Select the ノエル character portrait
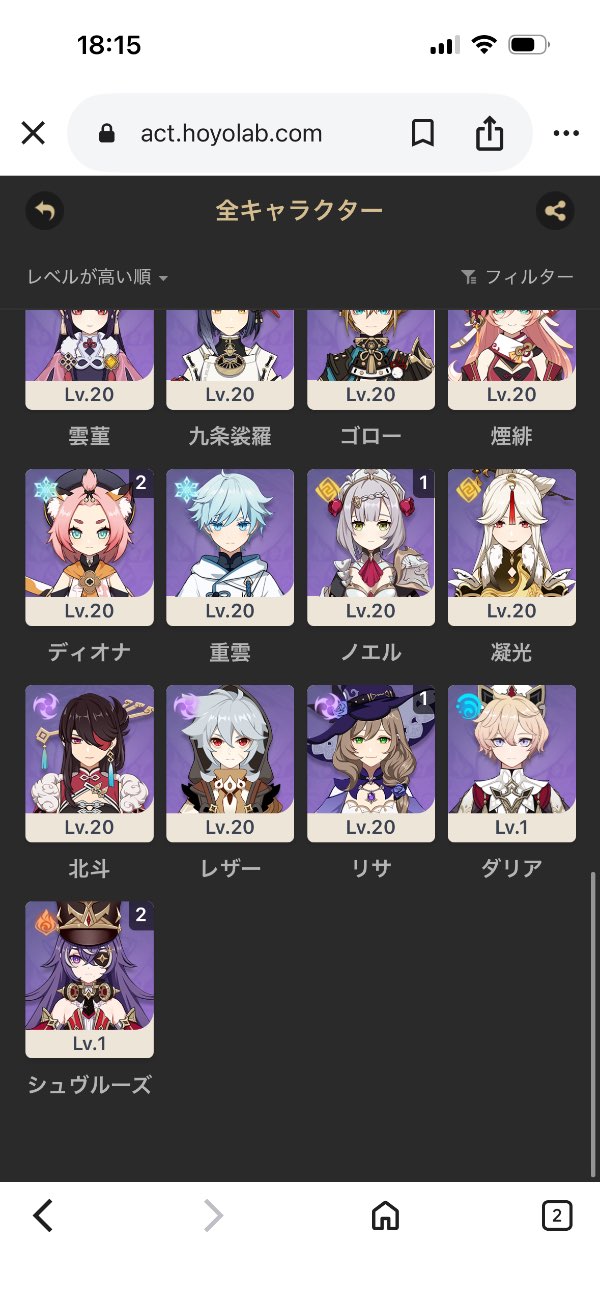The height and width of the screenshot is (1300, 600). point(371,548)
